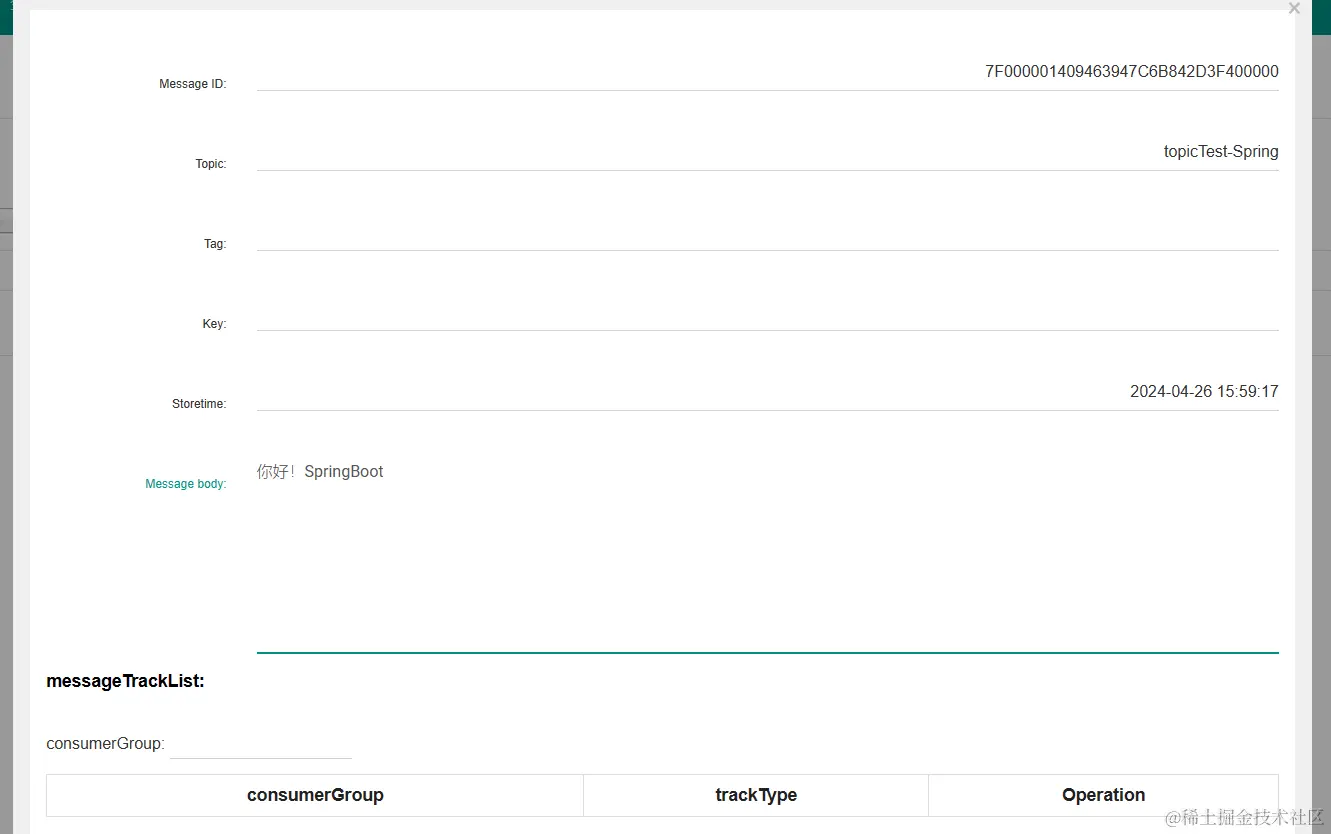Click the Tag label
1331x834 pixels.
pos(215,244)
